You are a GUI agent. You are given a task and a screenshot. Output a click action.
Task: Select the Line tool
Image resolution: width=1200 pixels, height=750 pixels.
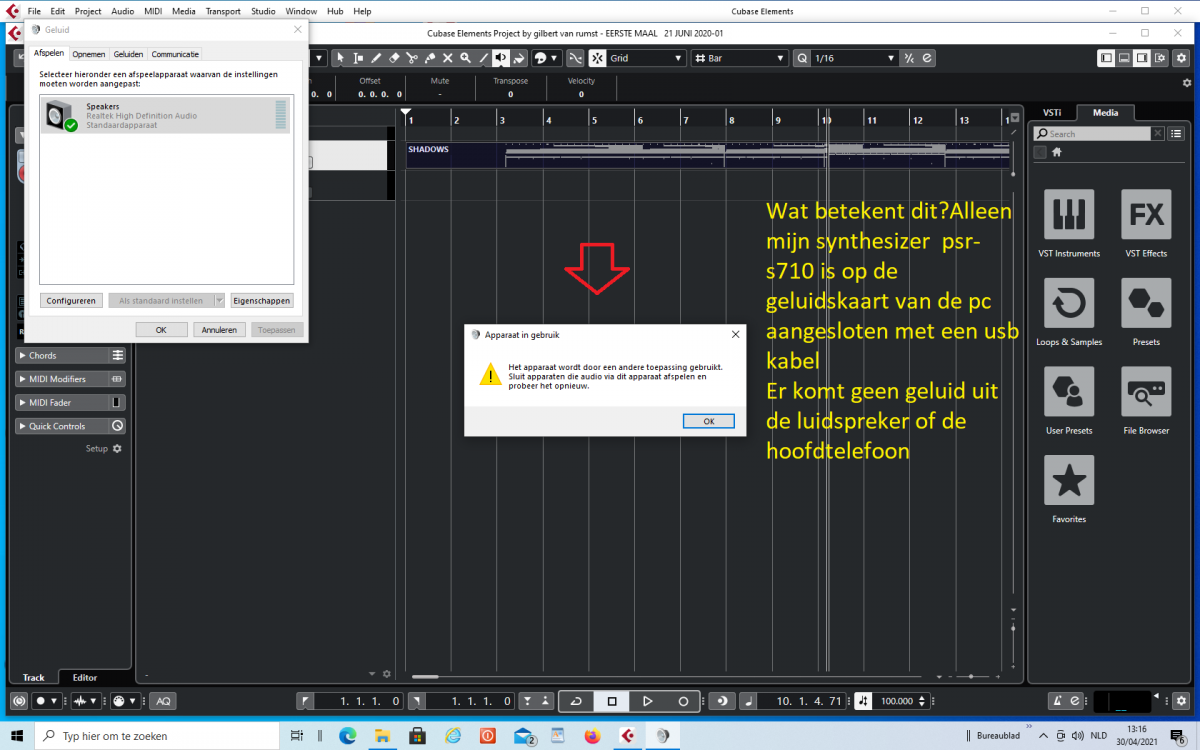tap(483, 58)
